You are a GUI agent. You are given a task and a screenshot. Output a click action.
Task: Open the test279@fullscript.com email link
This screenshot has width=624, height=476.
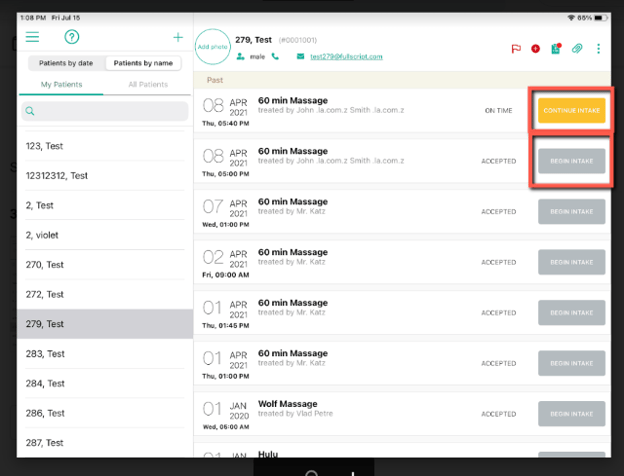tap(345, 57)
